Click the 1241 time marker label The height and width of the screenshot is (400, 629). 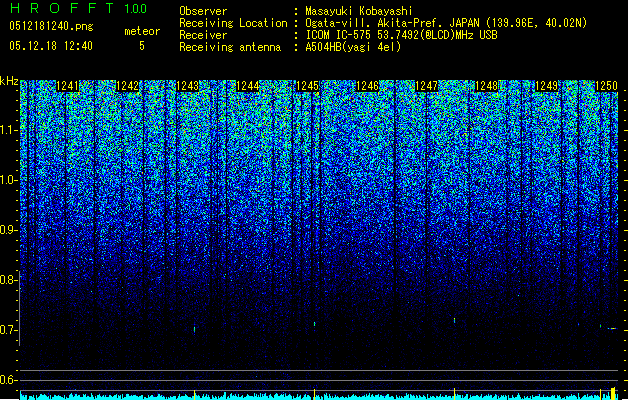coord(67,86)
